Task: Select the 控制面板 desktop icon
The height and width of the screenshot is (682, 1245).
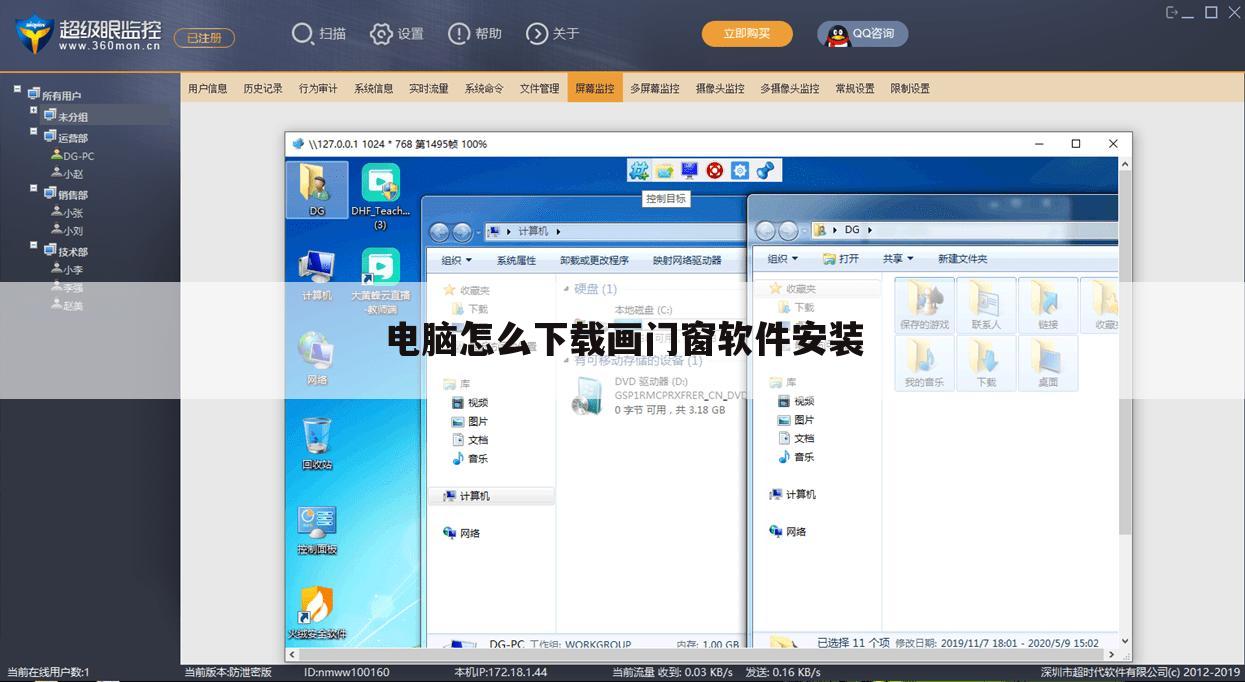Action: [x=317, y=530]
